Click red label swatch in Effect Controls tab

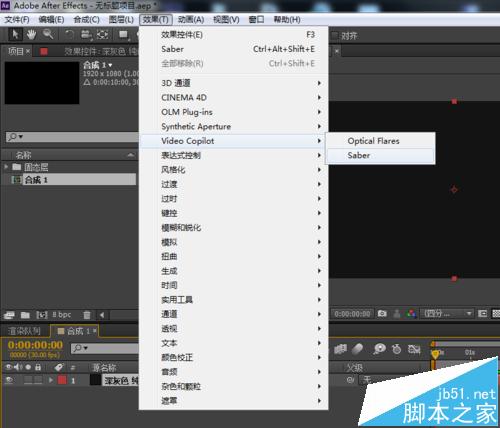(x=44, y=51)
